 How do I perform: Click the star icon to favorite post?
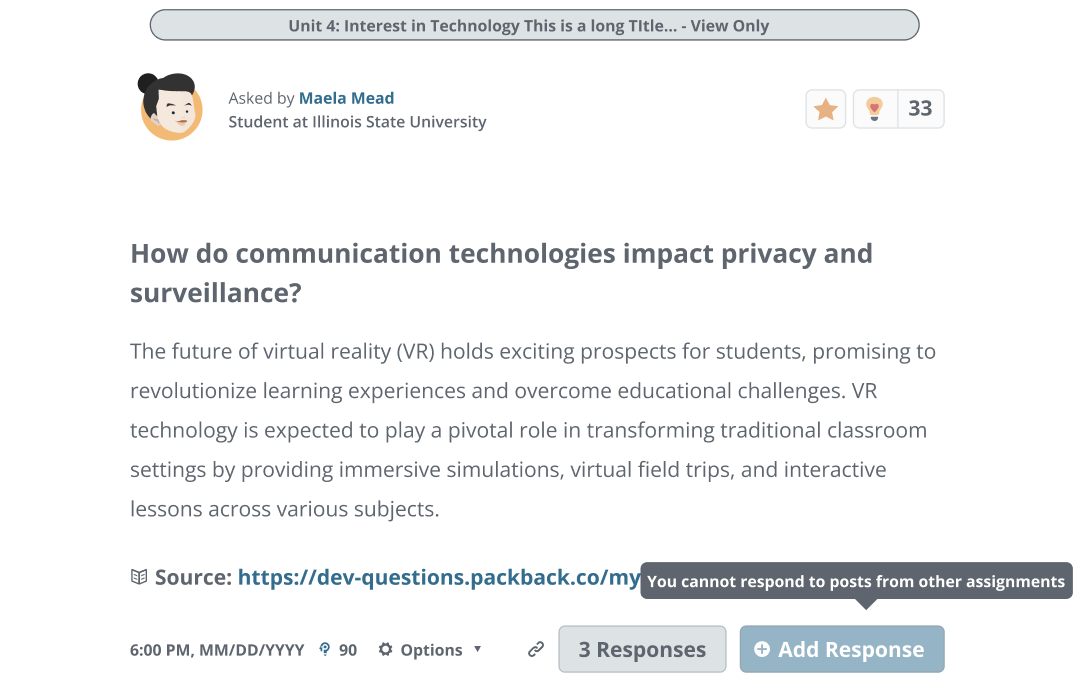tap(826, 109)
